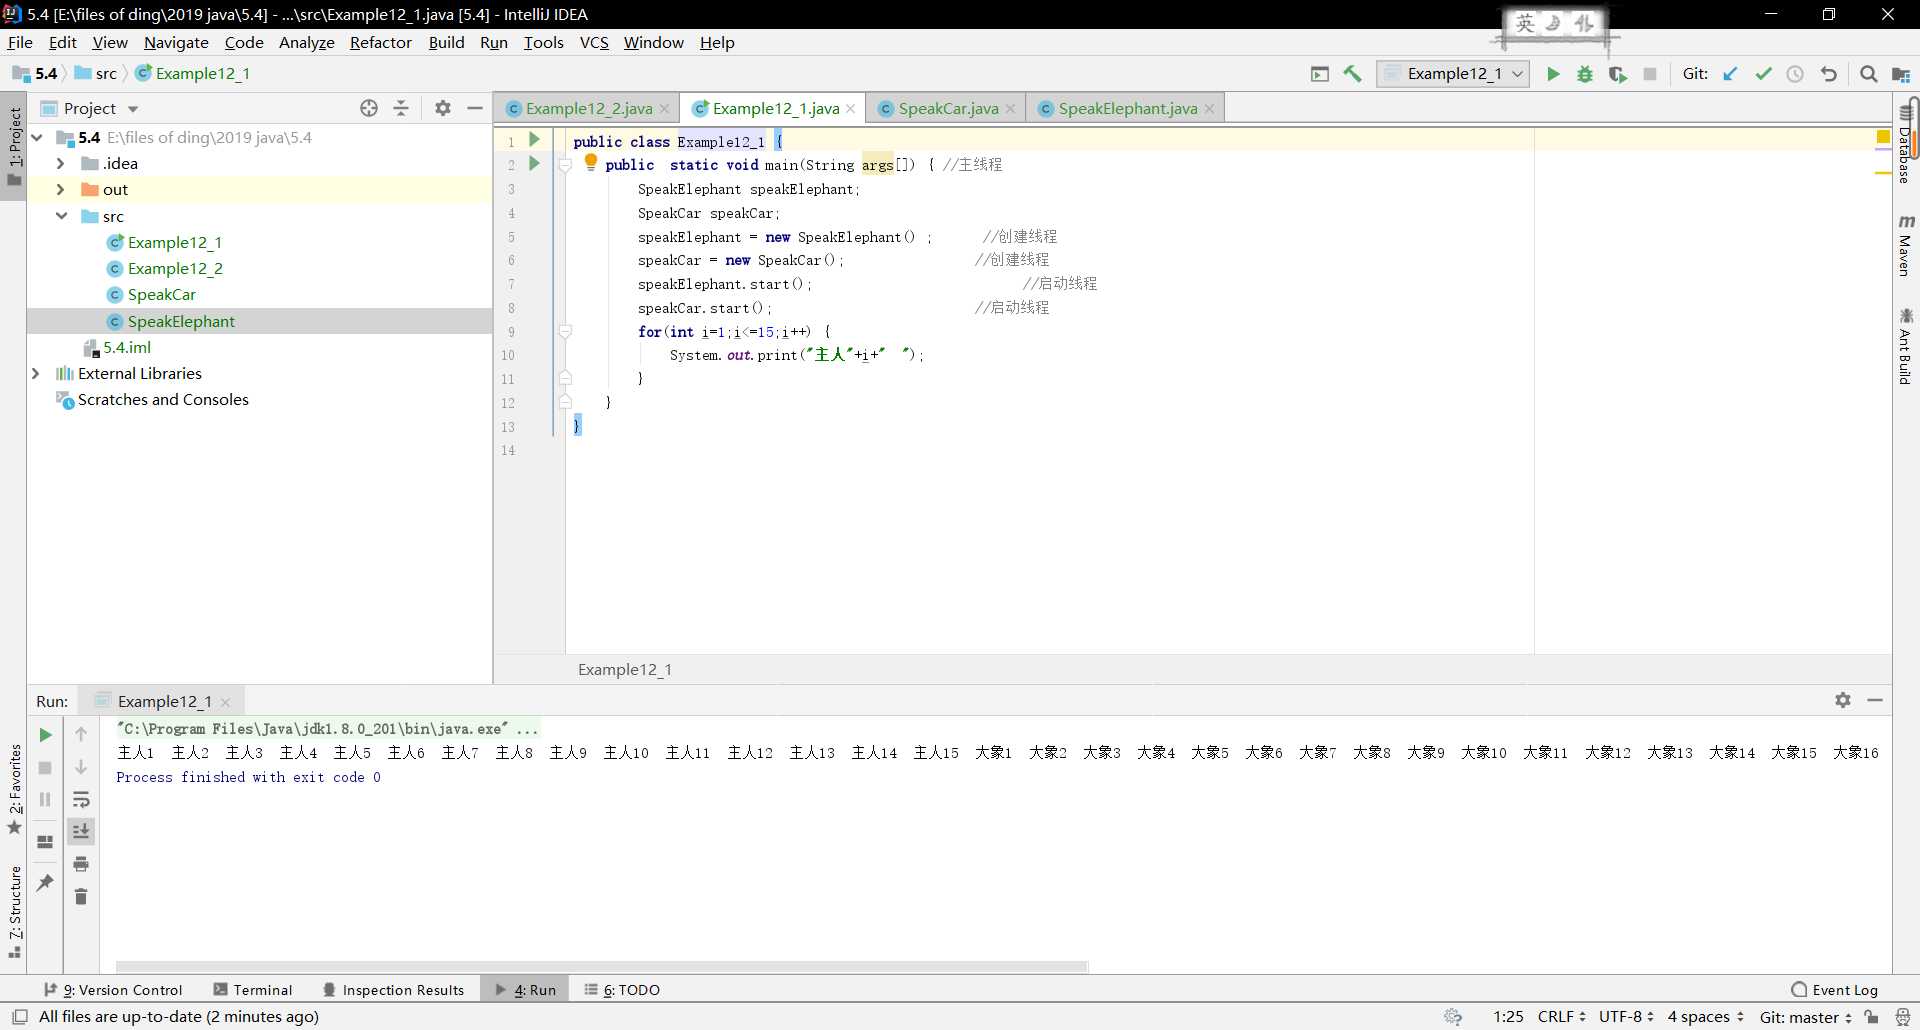This screenshot has width=1920, height=1030.
Task: Close the Example12_1.java editor tab
Action: click(x=851, y=108)
